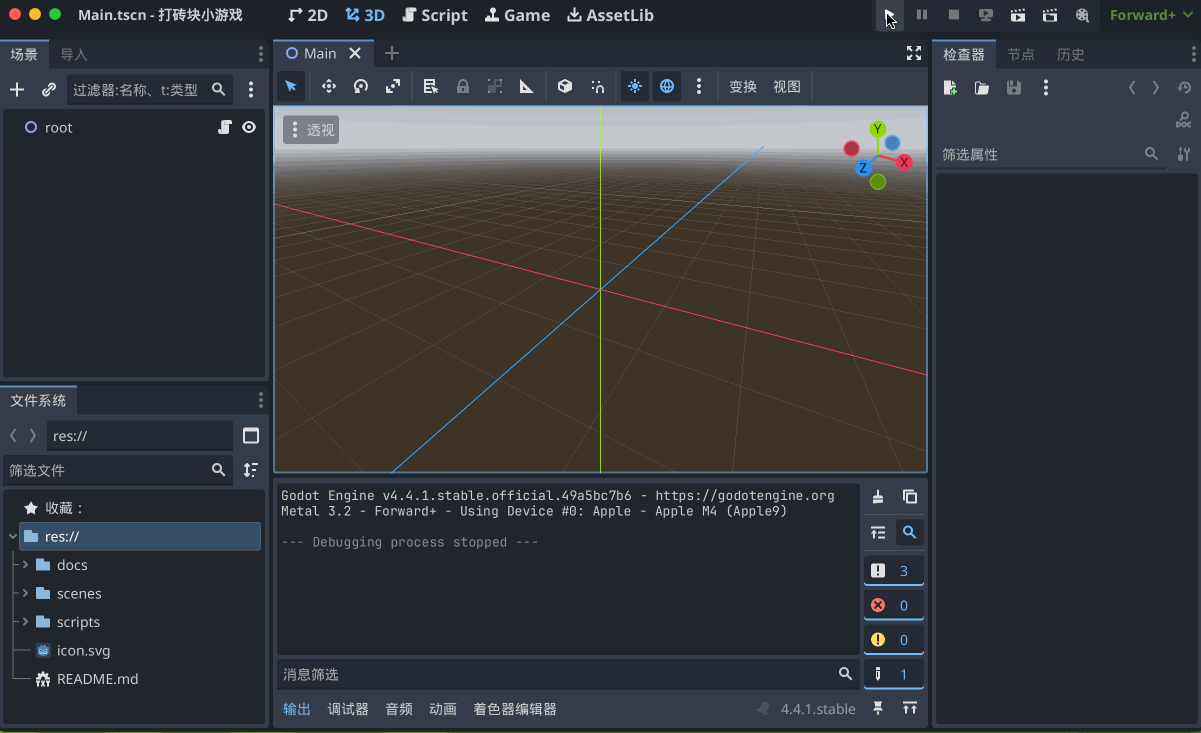Open sun and environment settings menu
This screenshot has width=1201, height=733.
click(699, 87)
